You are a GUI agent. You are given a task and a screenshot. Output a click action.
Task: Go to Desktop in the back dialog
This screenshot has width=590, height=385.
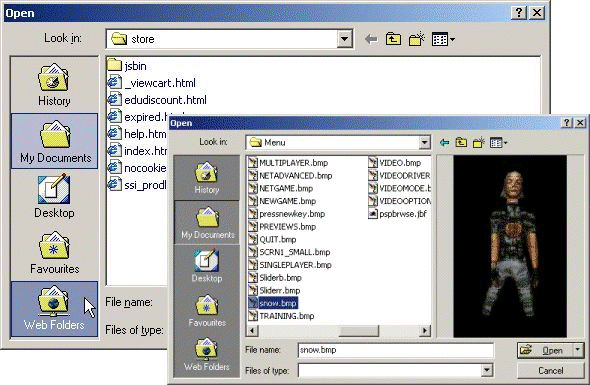(x=54, y=196)
